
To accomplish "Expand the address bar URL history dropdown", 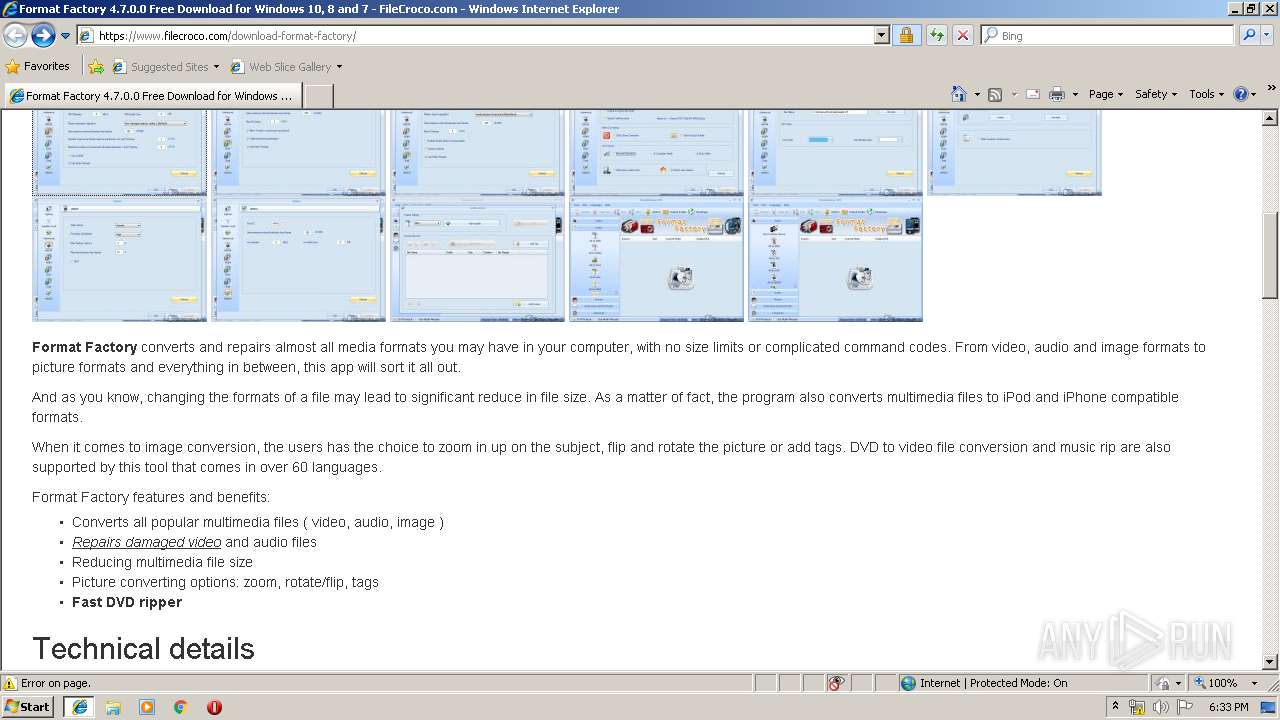I will (881, 35).
